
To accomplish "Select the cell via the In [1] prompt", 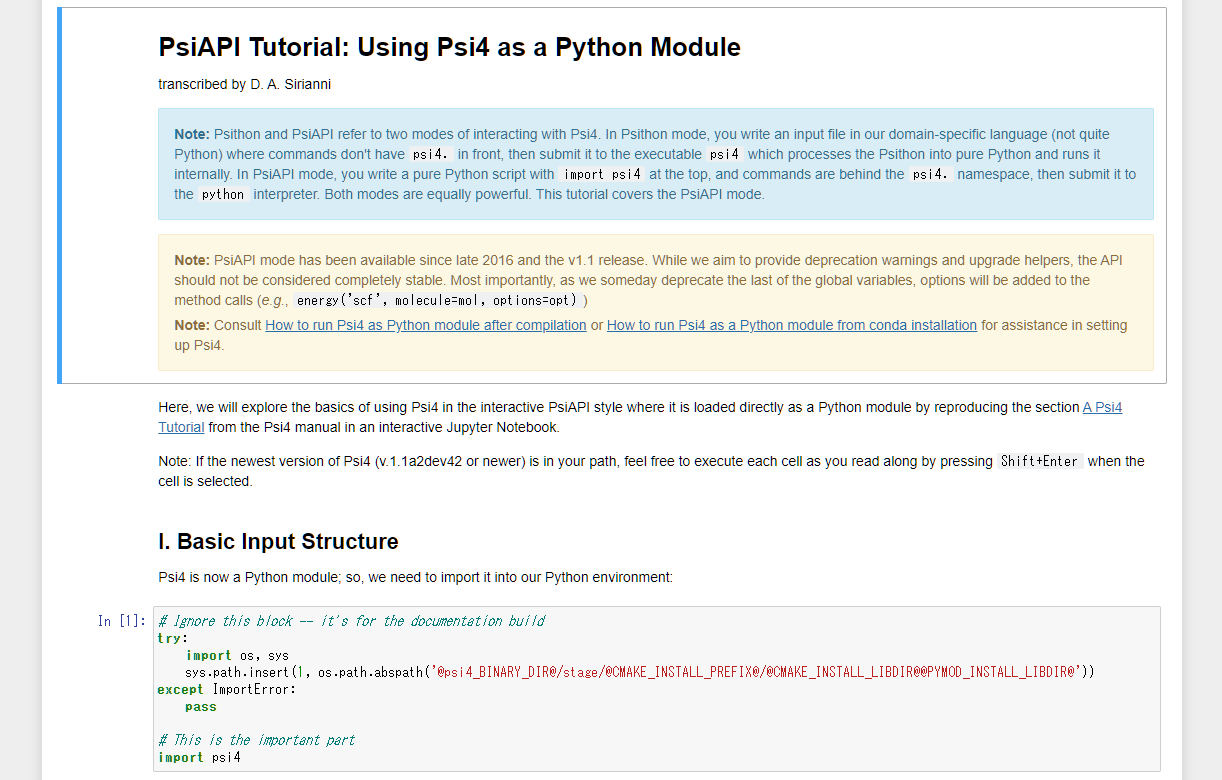I will pyautogui.click(x=121, y=621).
